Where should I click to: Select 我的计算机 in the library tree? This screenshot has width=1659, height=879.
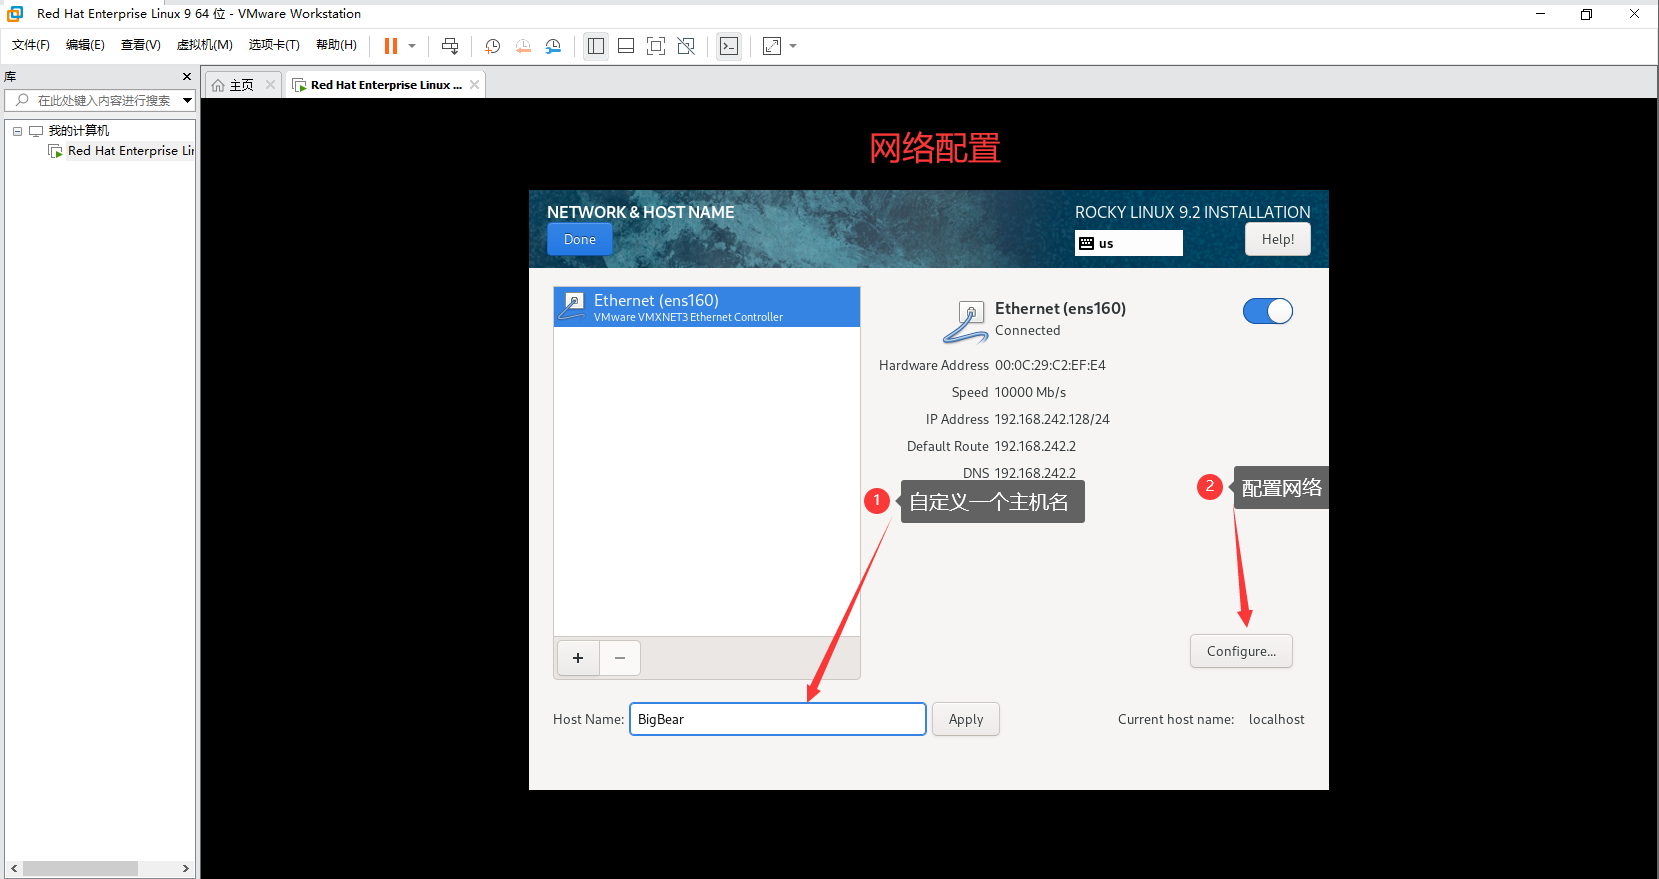(79, 131)
